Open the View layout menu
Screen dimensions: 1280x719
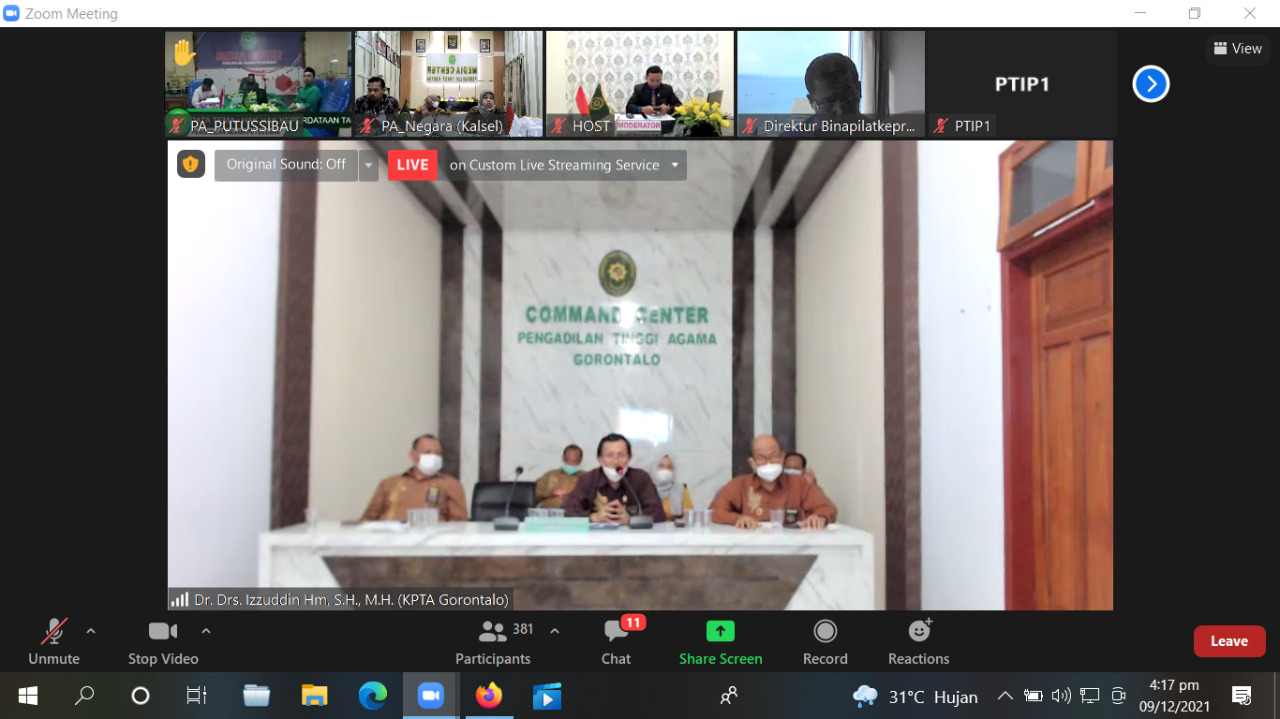coord(1238,49)
